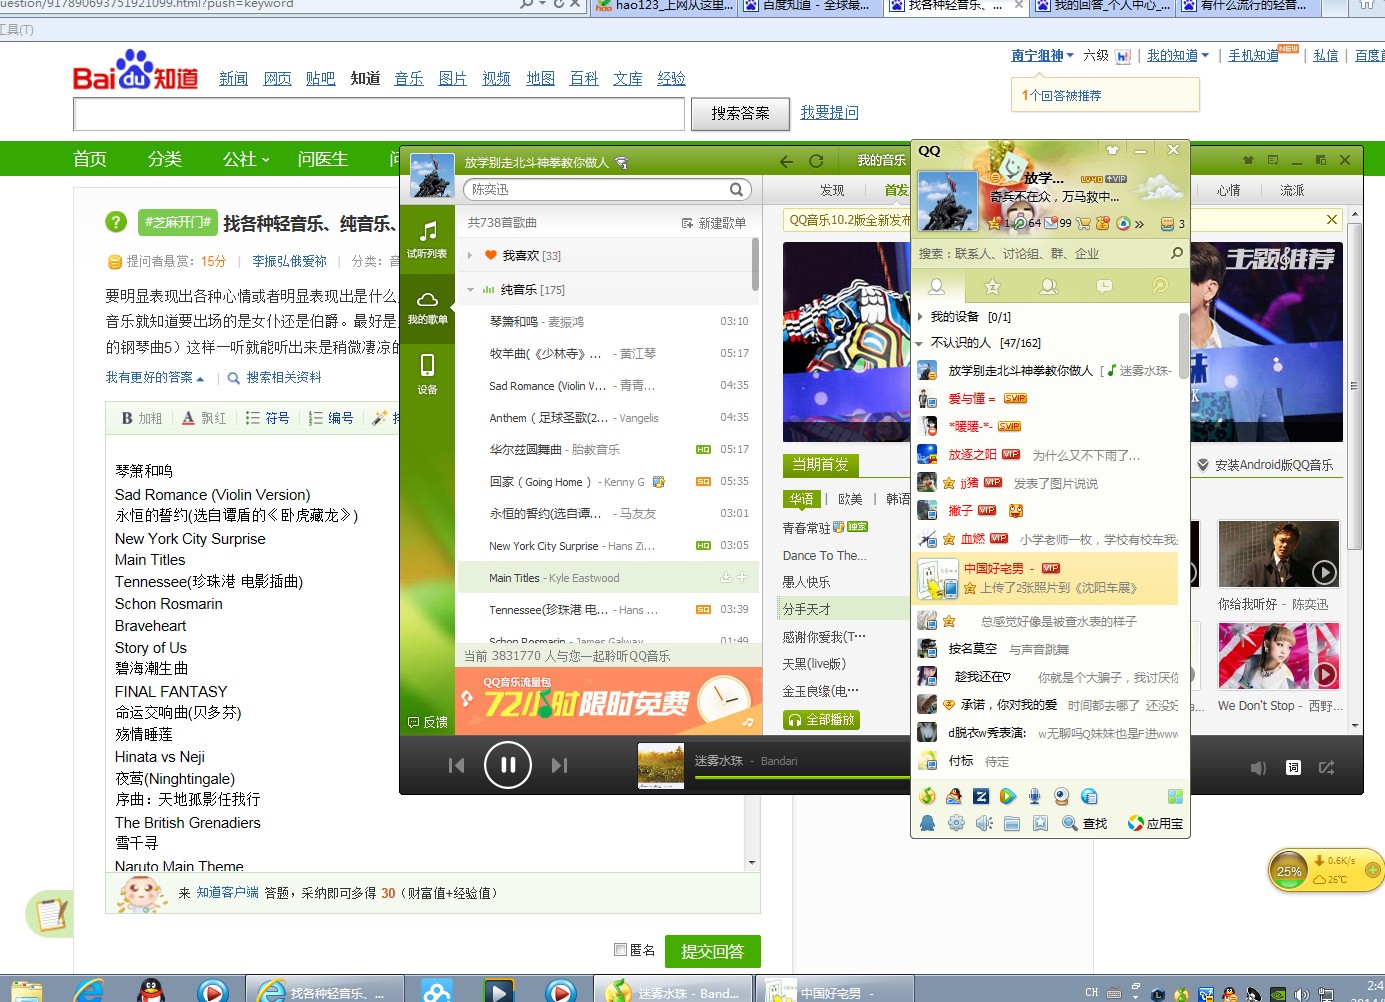Image resolution: width=1385 pixels, height=1002 pixels.
Task: Select the Contacts tab icon in QQ
Action: click(x=937, y=287)
